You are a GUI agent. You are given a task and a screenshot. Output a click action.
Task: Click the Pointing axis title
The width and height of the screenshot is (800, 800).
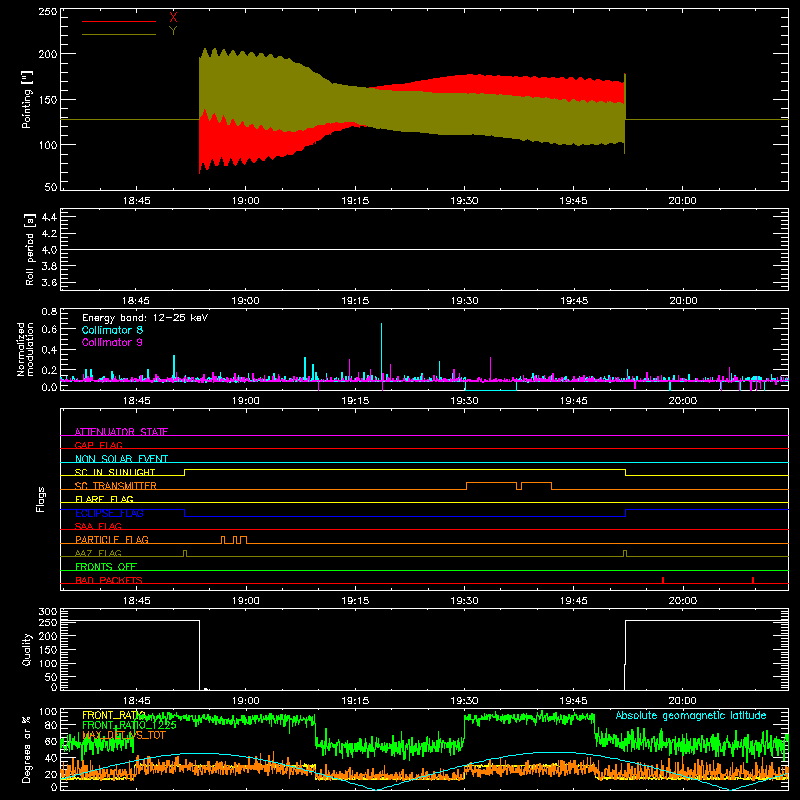pyautogui.click(x=27, y=99)
